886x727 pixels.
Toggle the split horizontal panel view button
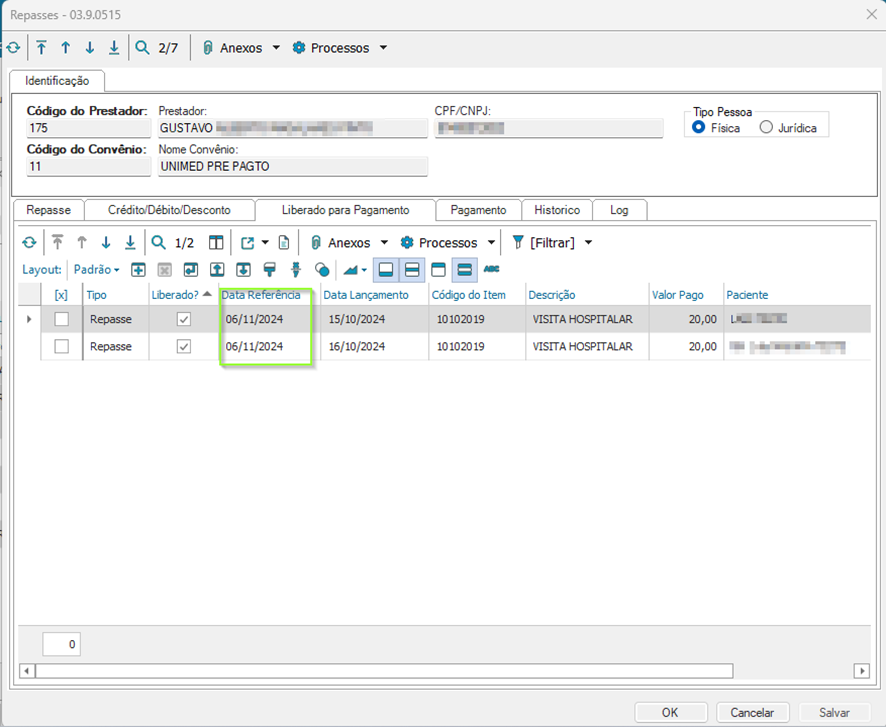click(412, 269)
